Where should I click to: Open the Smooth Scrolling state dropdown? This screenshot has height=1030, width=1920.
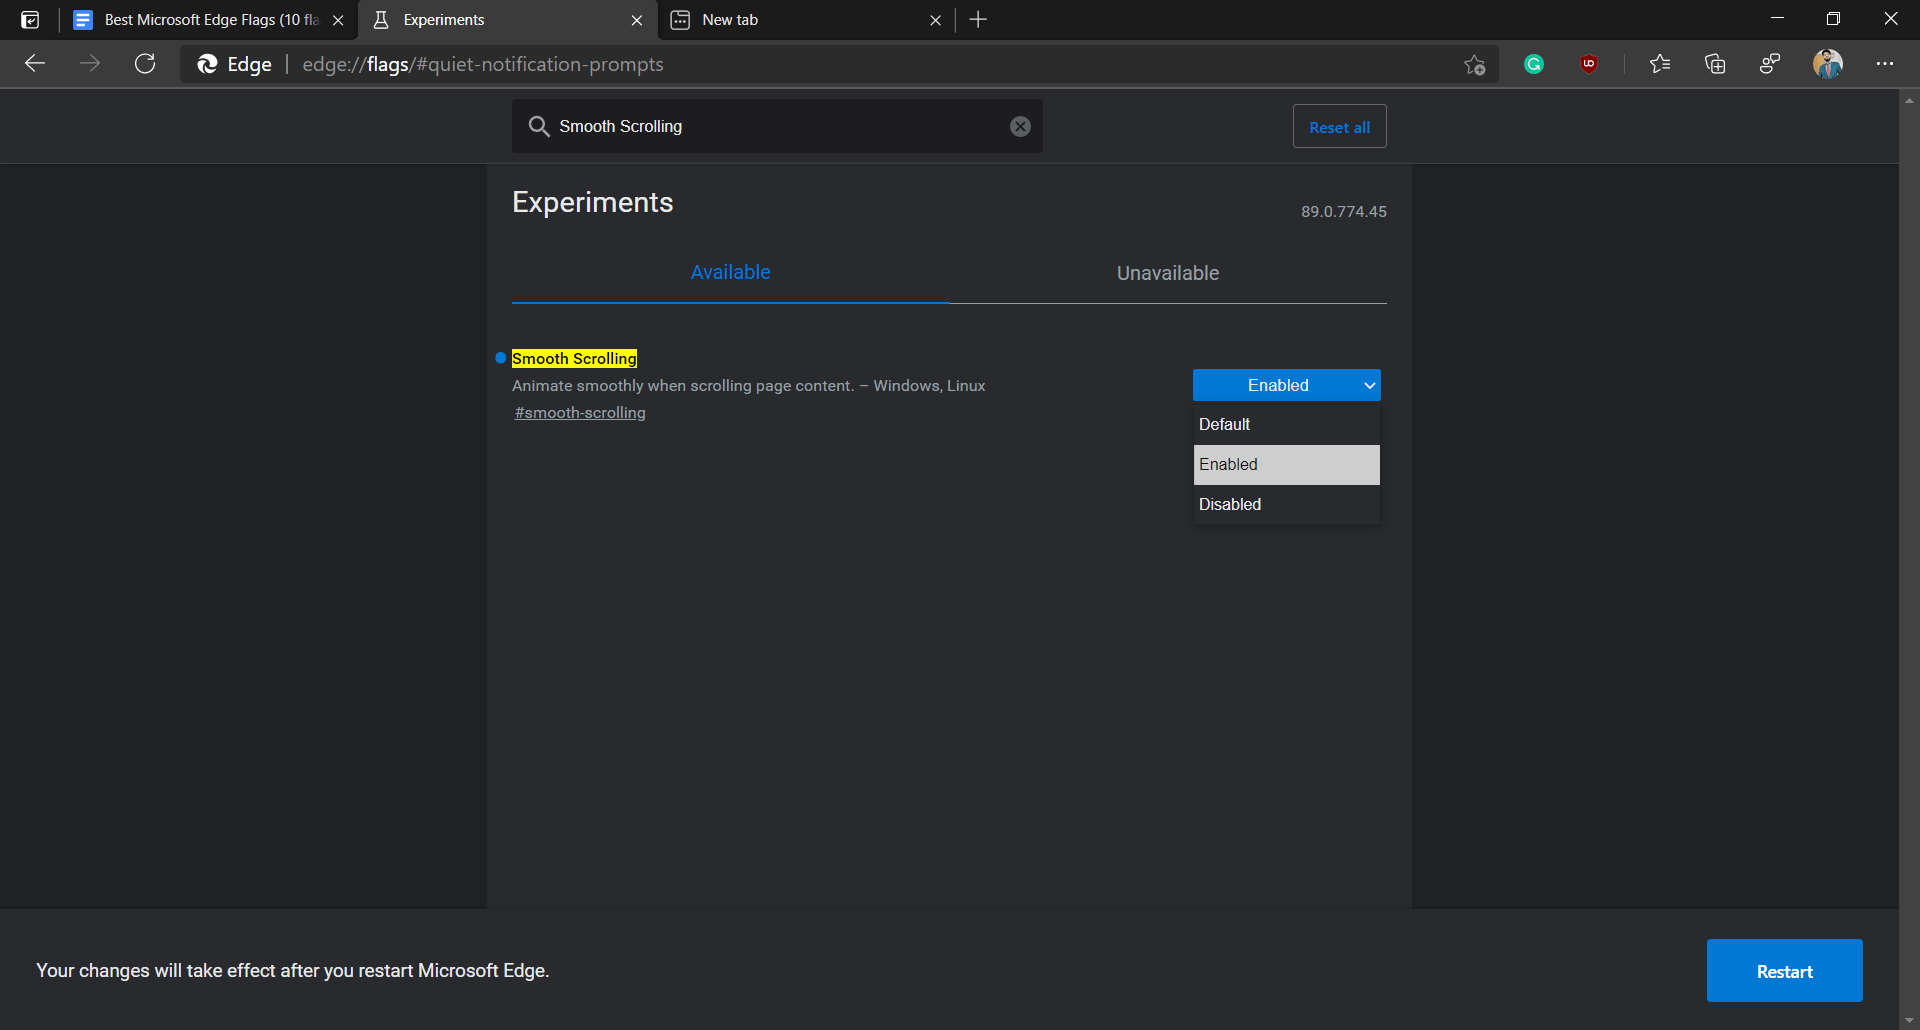pos(1286,385)
